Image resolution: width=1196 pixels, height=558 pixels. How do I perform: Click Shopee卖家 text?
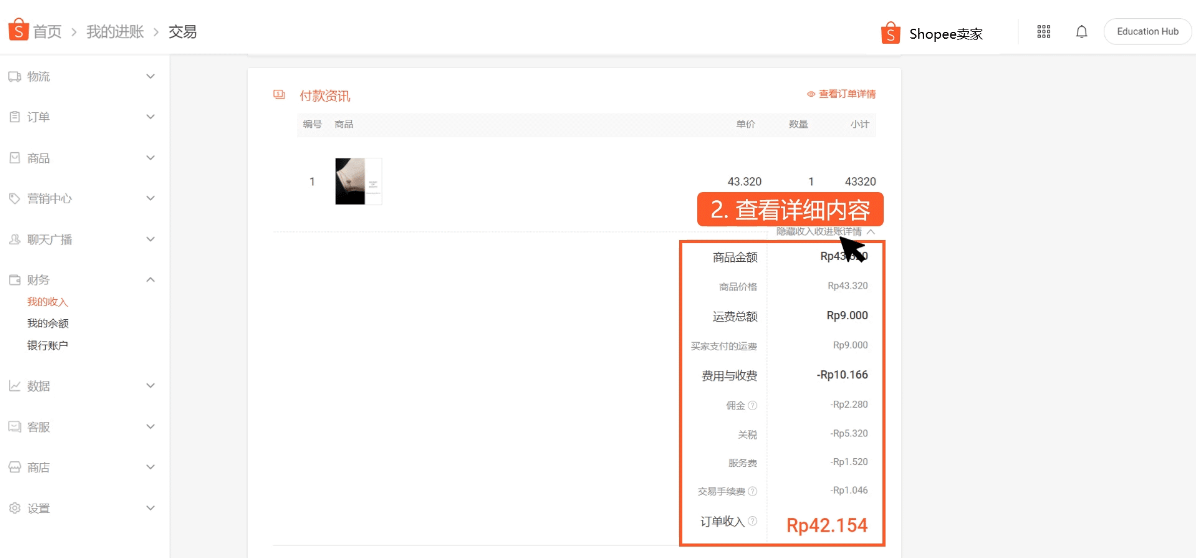click(946, 34)
